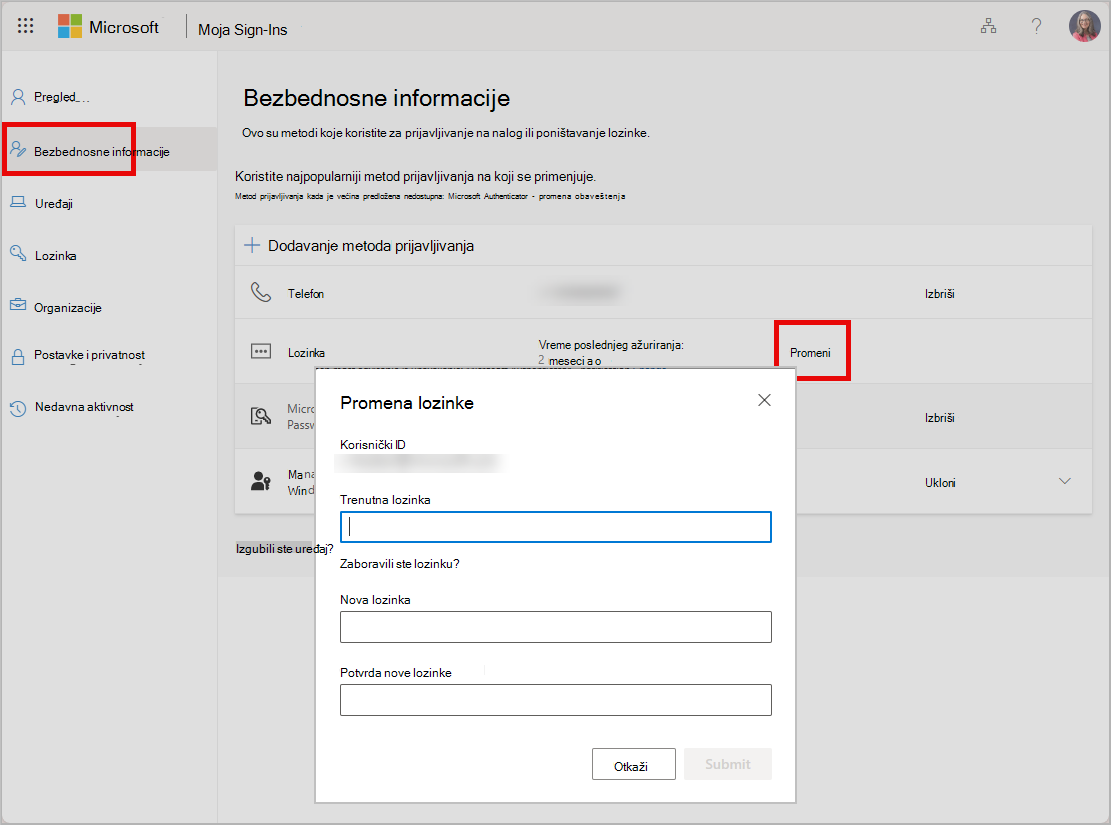Click the Microsoft logo

(x=69, y=26)
